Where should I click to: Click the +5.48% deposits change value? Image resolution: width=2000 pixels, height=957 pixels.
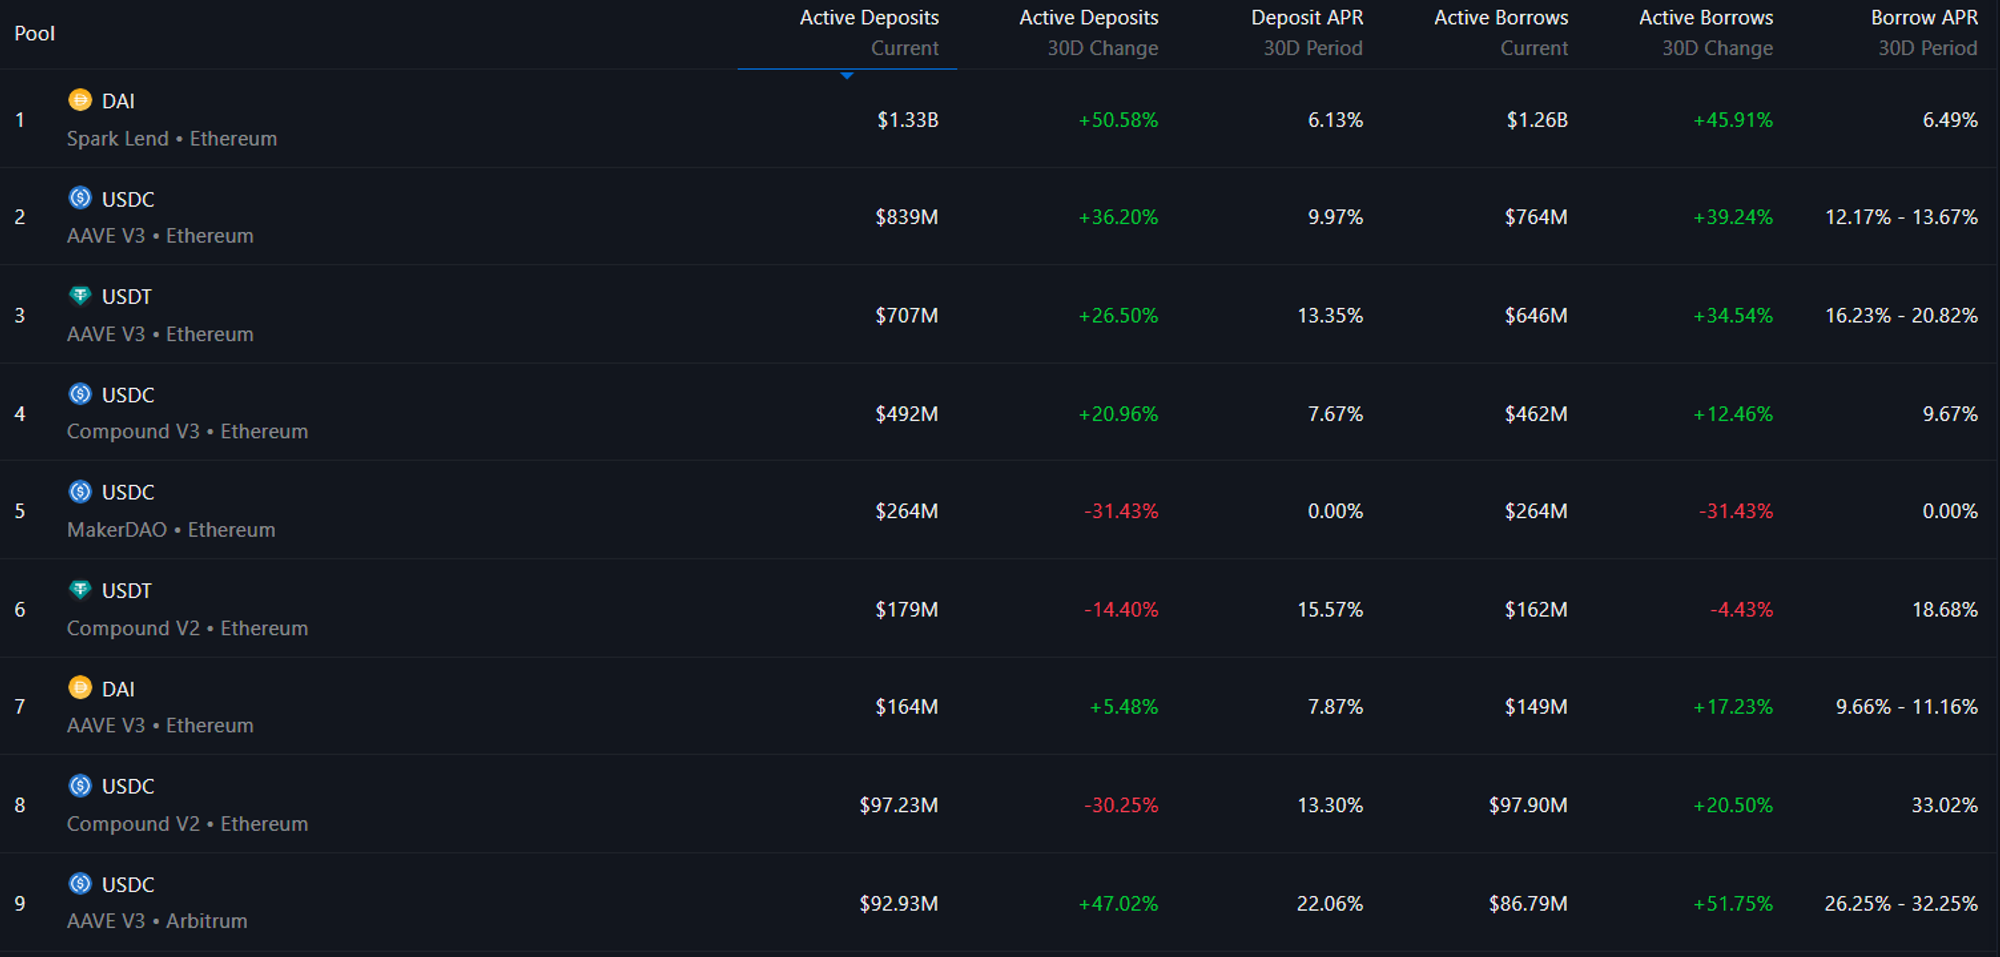pyautogui.click(x=1124, y=707)
